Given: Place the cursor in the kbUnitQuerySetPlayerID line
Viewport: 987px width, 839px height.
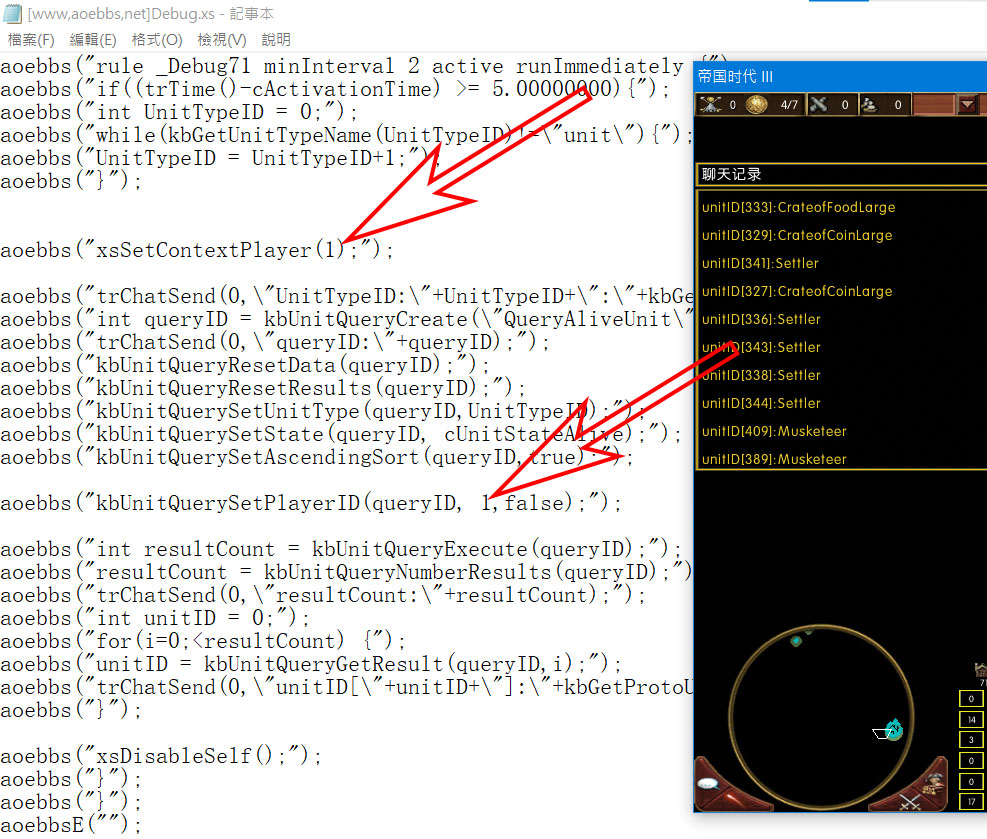Looking at the screenshot, I should [311, 504].
